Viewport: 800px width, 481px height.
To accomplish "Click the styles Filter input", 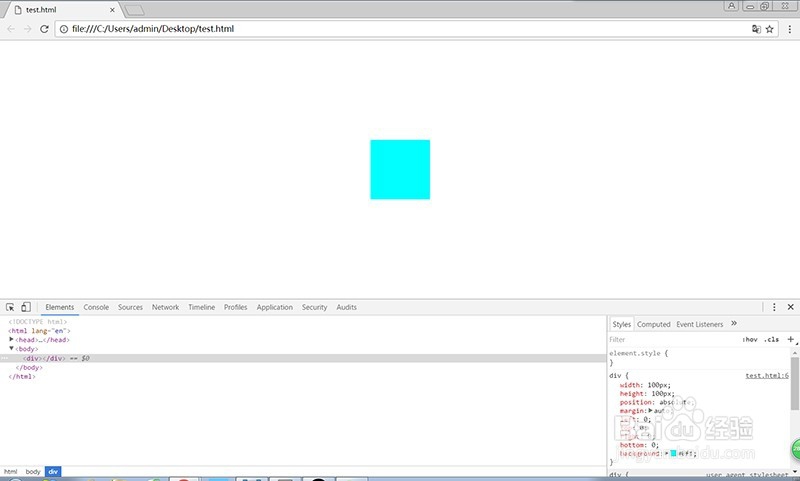I will pyautogui.click(x=672, y=340).
